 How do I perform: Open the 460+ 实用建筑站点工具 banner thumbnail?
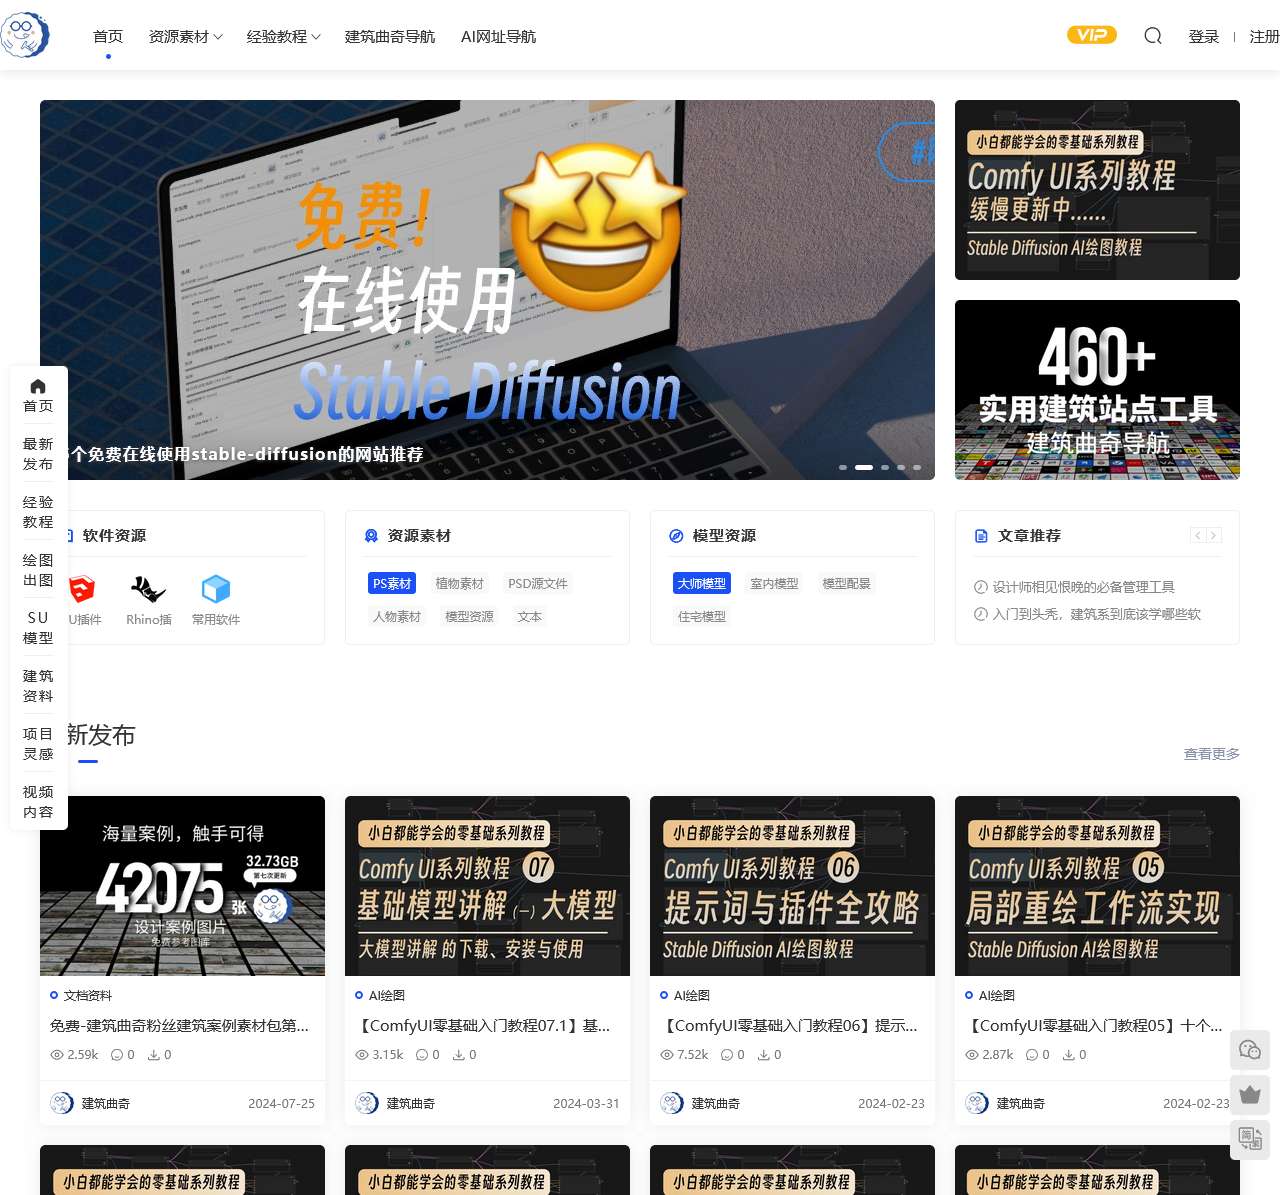pyautogui.click(x=1097, y=390)
